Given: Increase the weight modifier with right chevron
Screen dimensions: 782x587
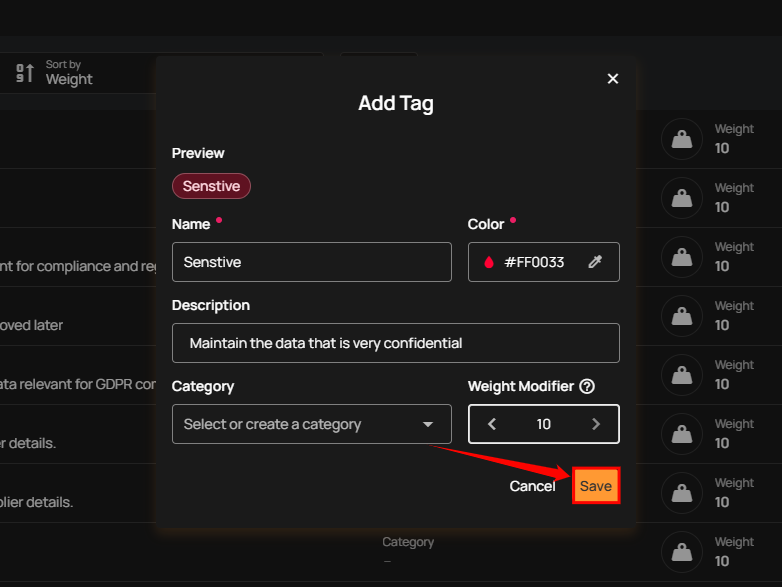Looking at the screenshot, I should pyautogui.click(x=595, y=424).
